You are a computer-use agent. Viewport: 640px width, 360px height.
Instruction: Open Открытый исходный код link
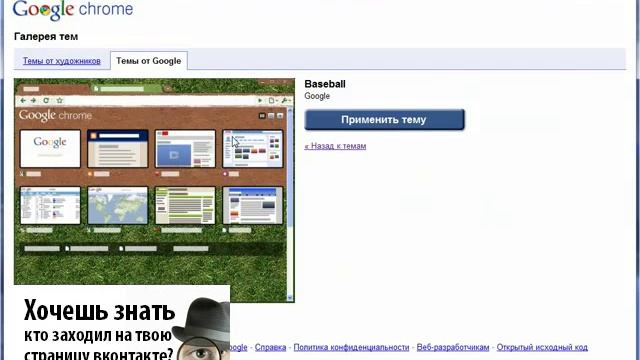pos(542,347)
